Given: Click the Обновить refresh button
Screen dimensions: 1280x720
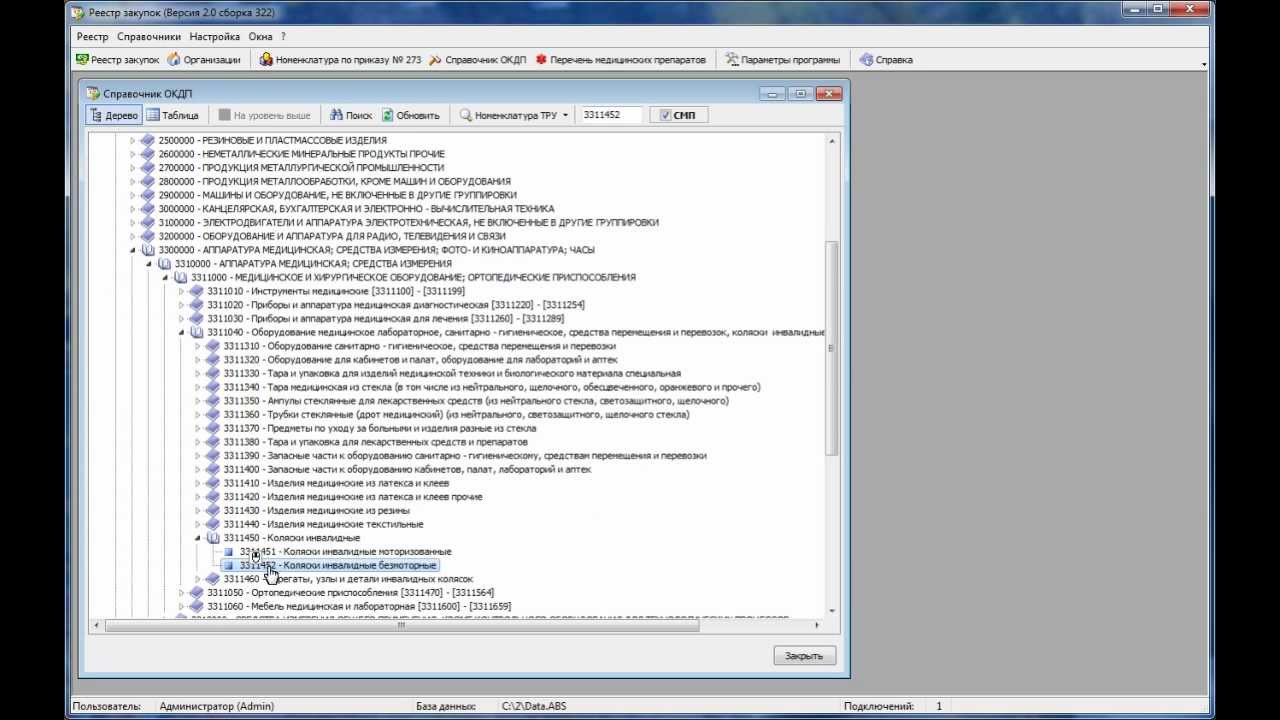Looking at the screenshot, I should (411, 115).
